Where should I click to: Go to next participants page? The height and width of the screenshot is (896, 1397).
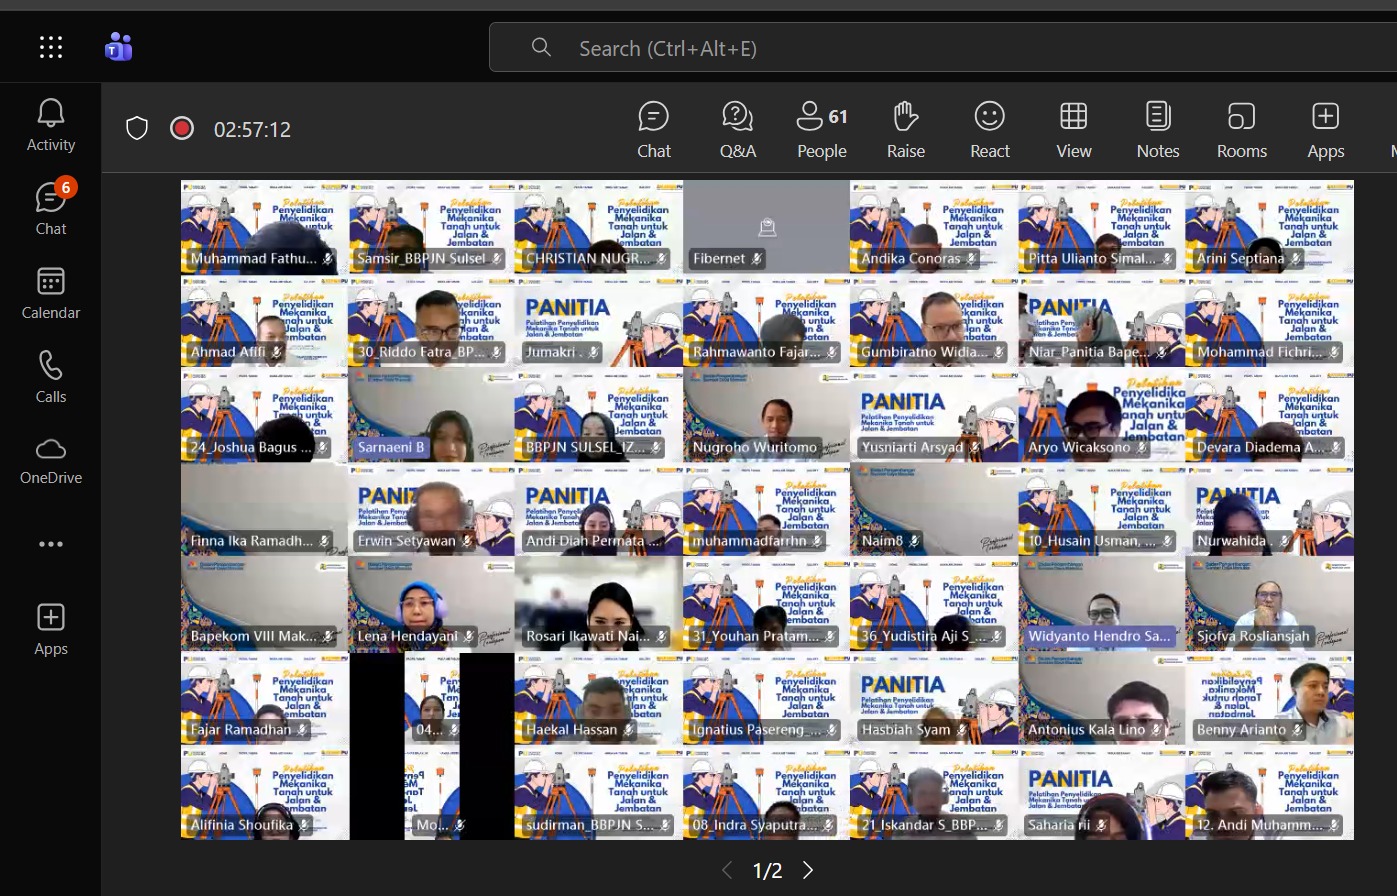(x=808, y=870)
